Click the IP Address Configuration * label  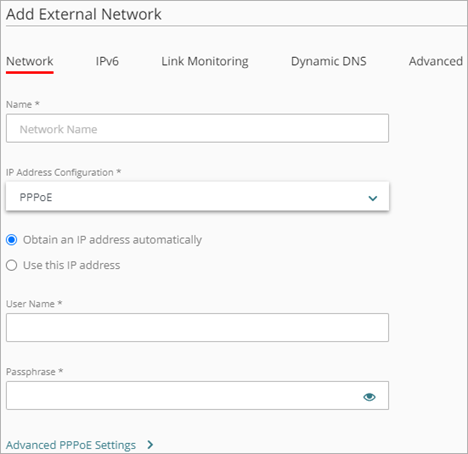(63, 172)
